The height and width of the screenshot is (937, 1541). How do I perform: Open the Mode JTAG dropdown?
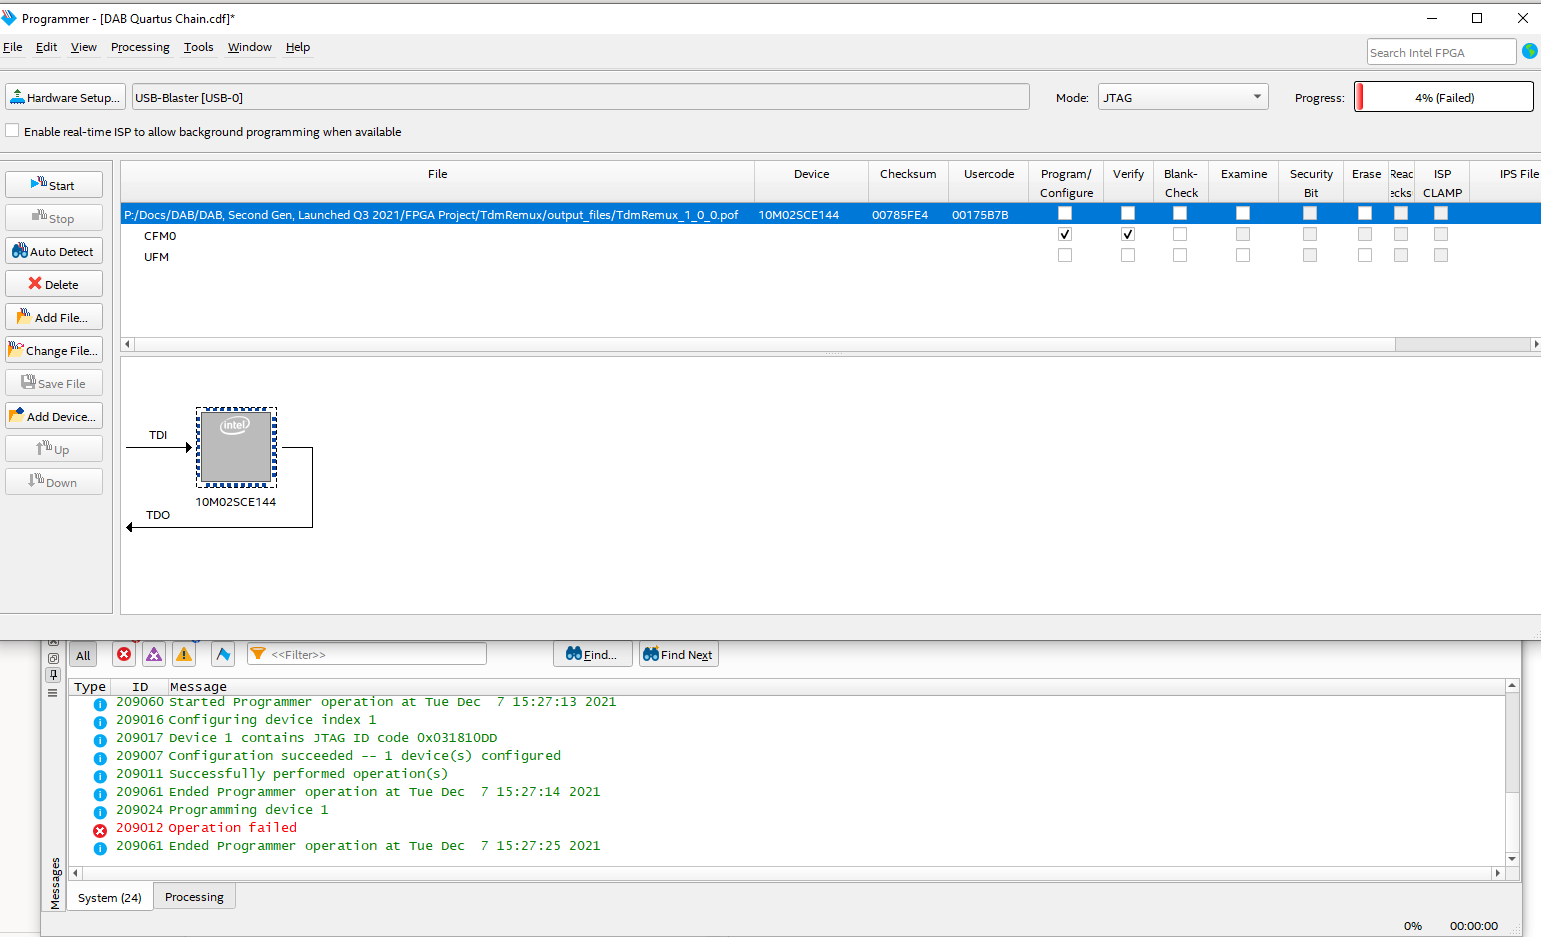[x=1183, y=97]
